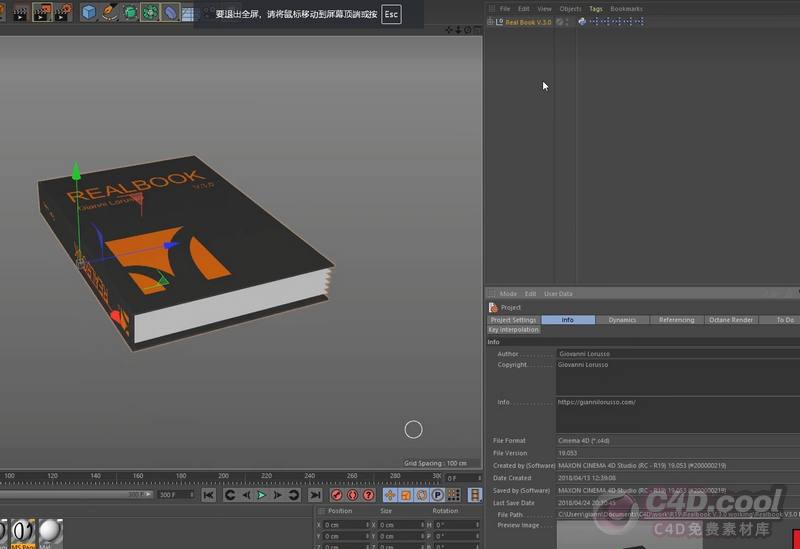Toggle the Rotation keying button

(422, 495)
